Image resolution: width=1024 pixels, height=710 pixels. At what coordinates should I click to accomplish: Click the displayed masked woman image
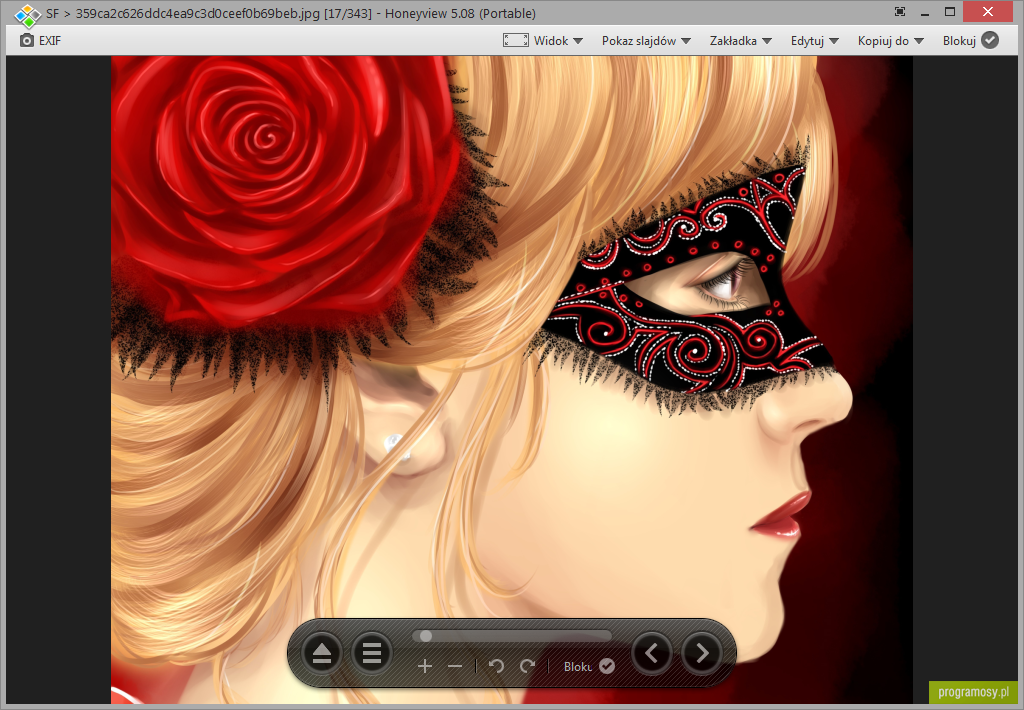coord(512,379)
